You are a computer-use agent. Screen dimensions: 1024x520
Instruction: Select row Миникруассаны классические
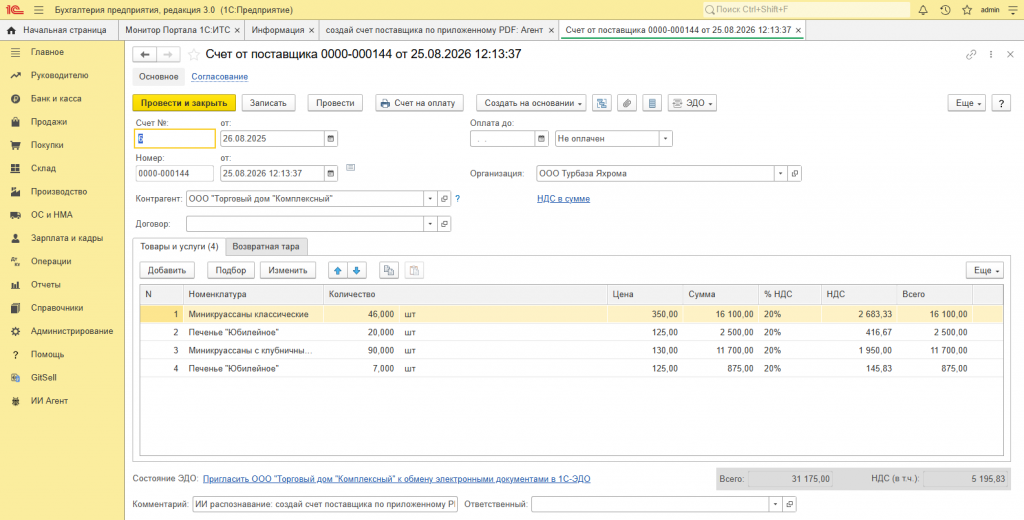[x=572, y=314]
